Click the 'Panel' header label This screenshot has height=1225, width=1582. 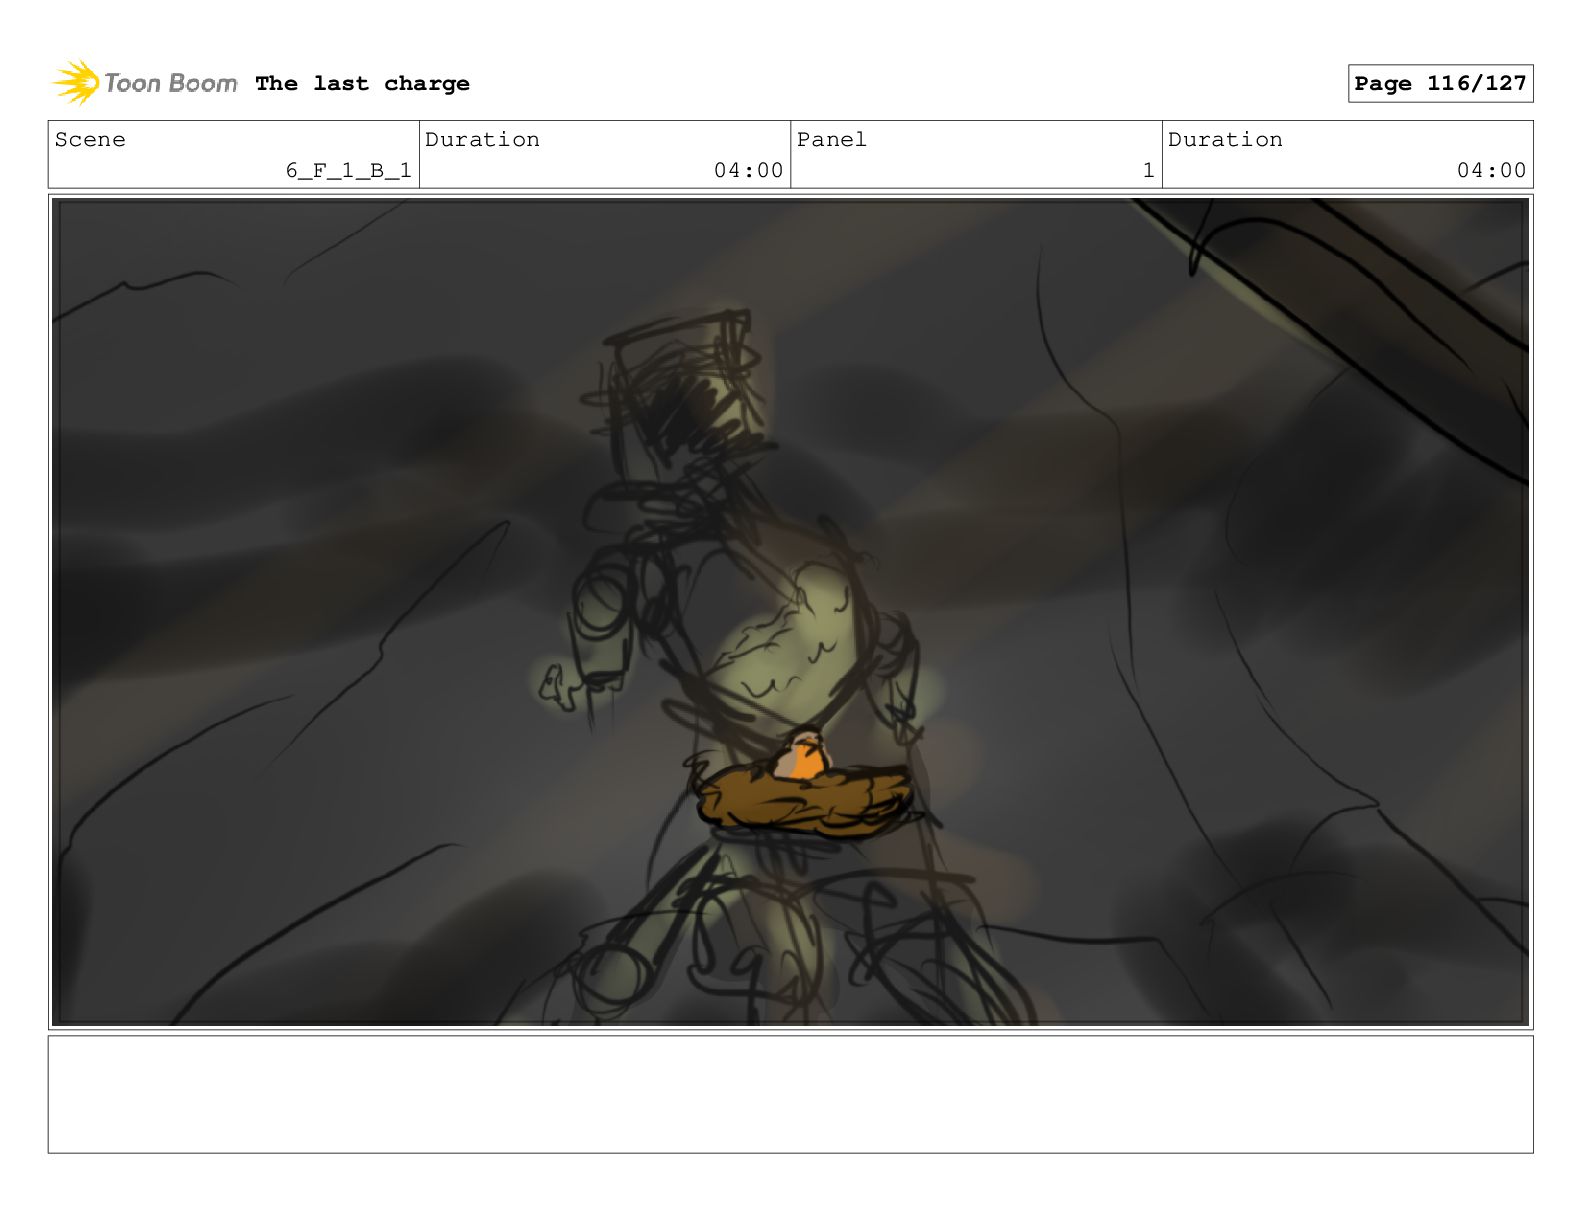click(x=832, y=140)
